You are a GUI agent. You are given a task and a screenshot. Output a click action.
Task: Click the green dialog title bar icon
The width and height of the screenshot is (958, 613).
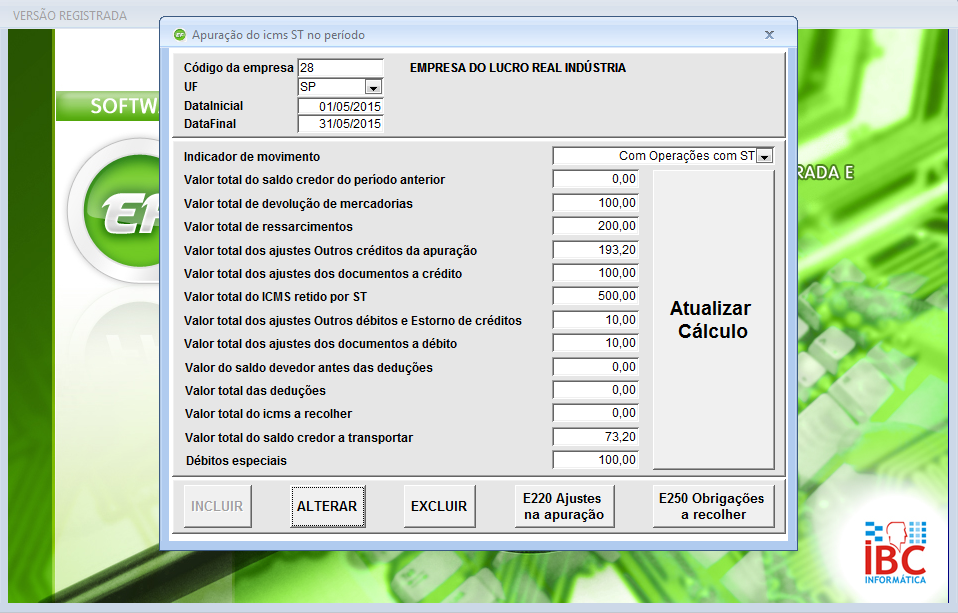point(179,35)
